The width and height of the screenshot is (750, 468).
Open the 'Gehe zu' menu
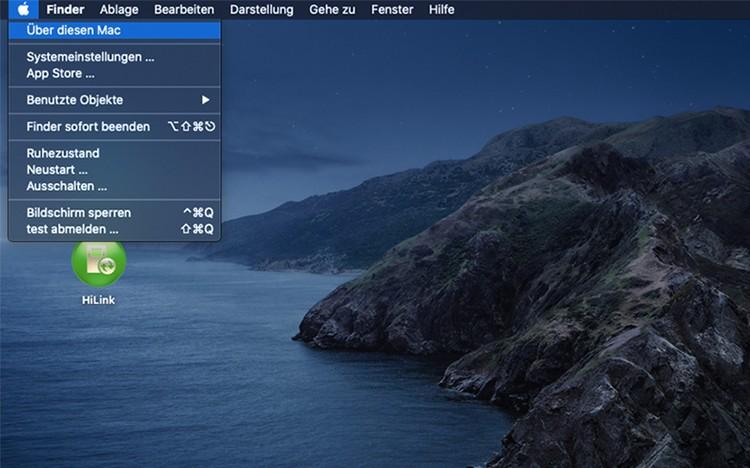pos(333,10)
